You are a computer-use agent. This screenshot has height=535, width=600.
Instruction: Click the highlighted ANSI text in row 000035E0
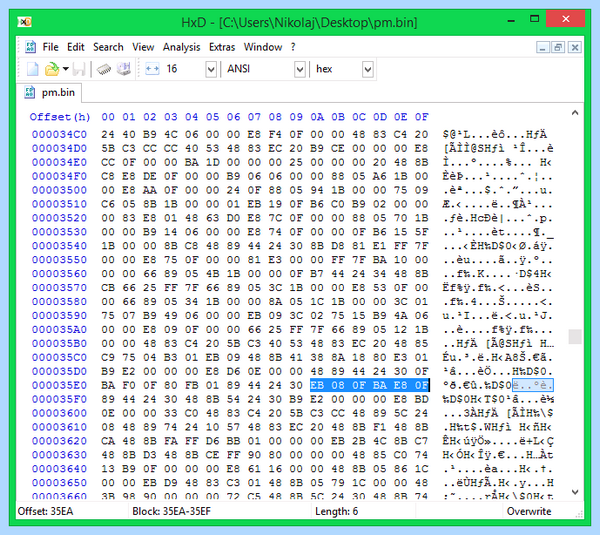533,385
